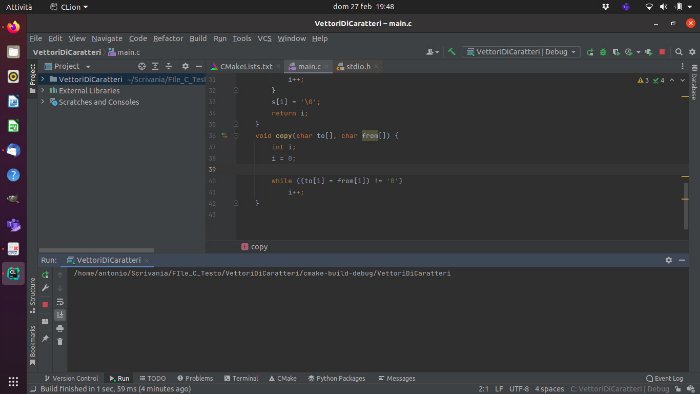
Task: Start debugging with the bug icon
Action: 603,52
